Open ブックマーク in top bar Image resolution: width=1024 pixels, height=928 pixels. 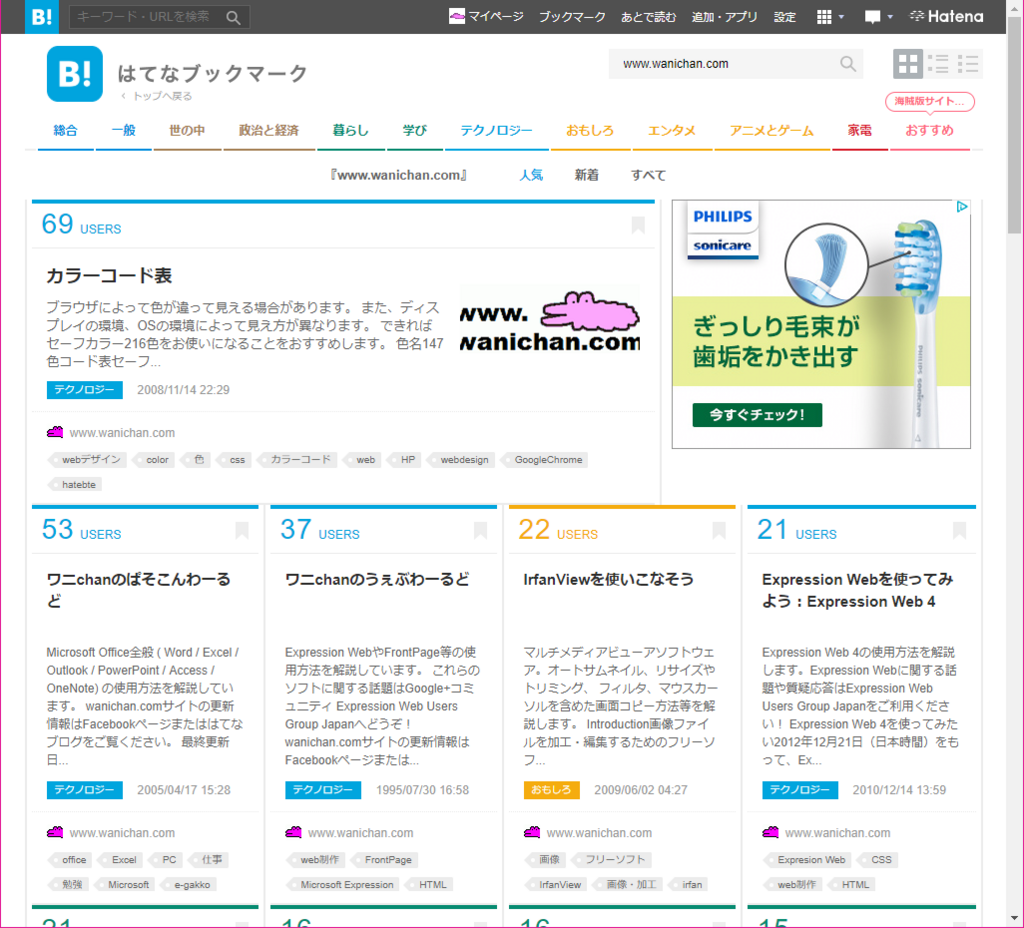572,17
